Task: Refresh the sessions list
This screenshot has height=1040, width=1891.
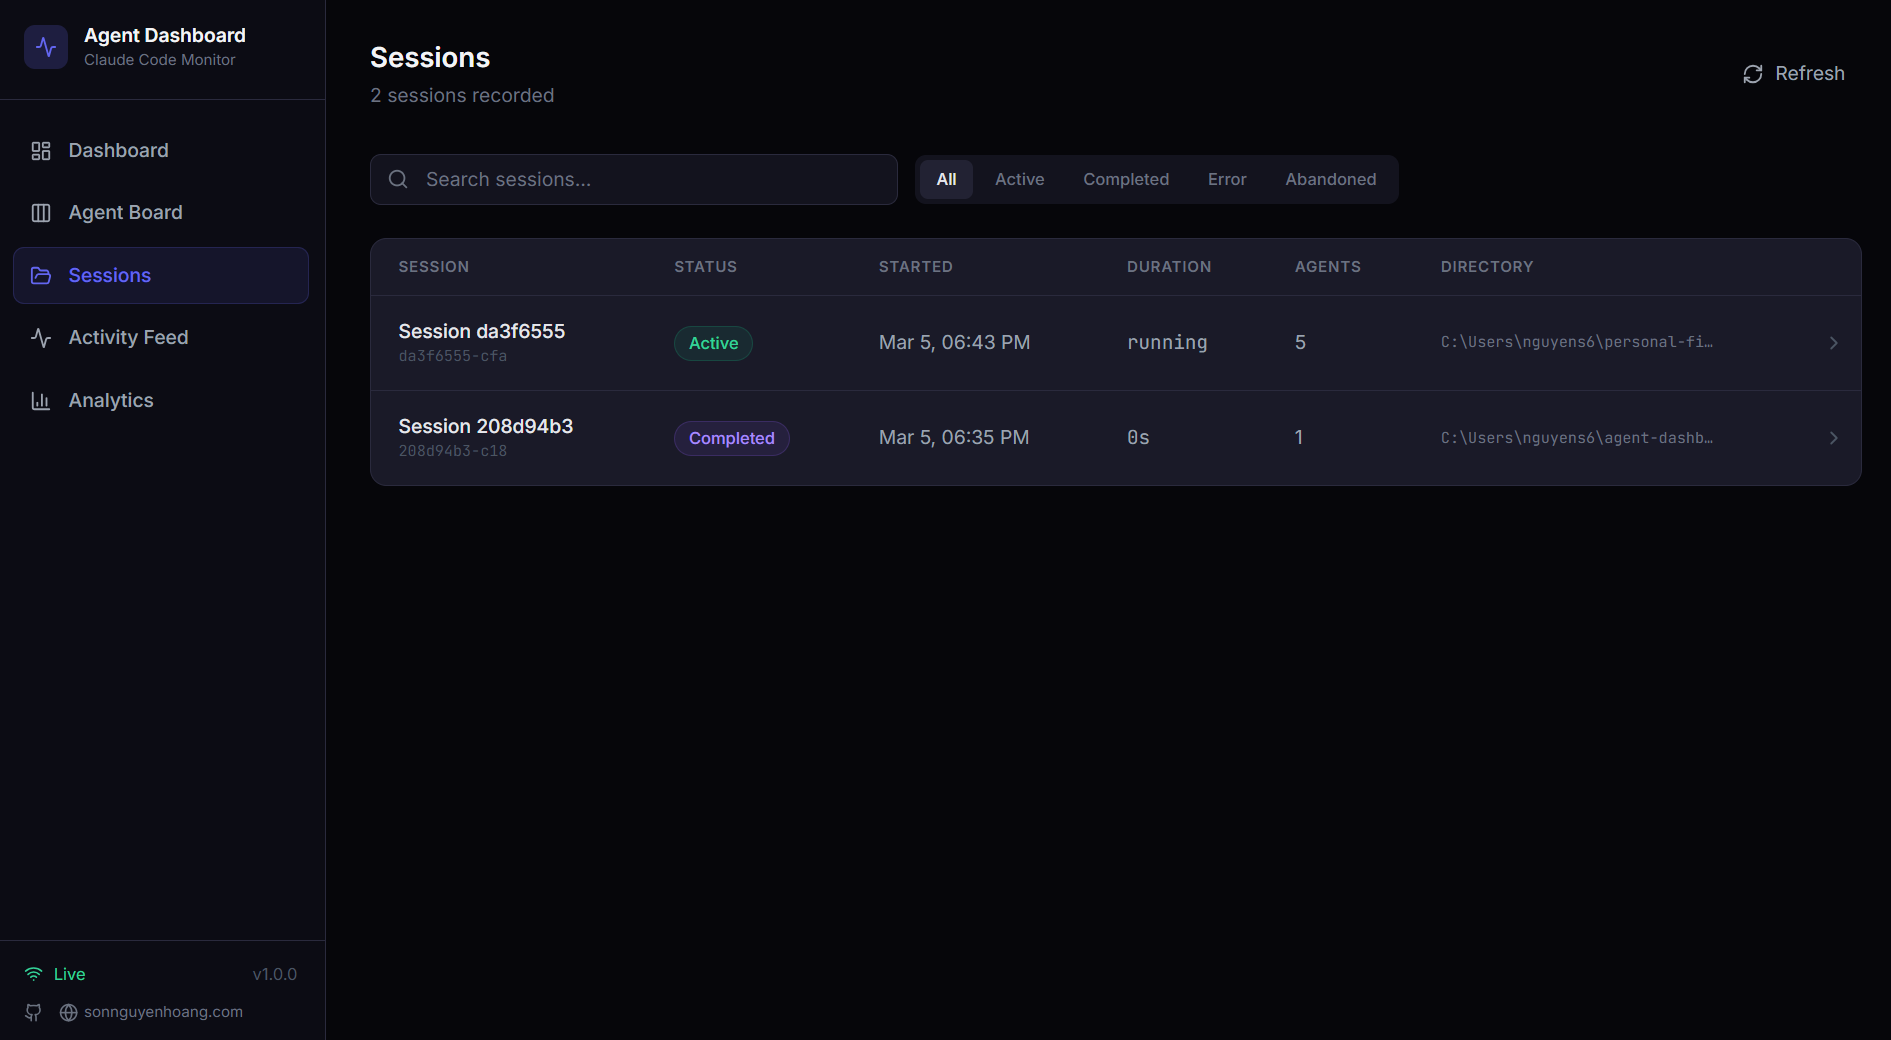Action: click(1791, 73)
